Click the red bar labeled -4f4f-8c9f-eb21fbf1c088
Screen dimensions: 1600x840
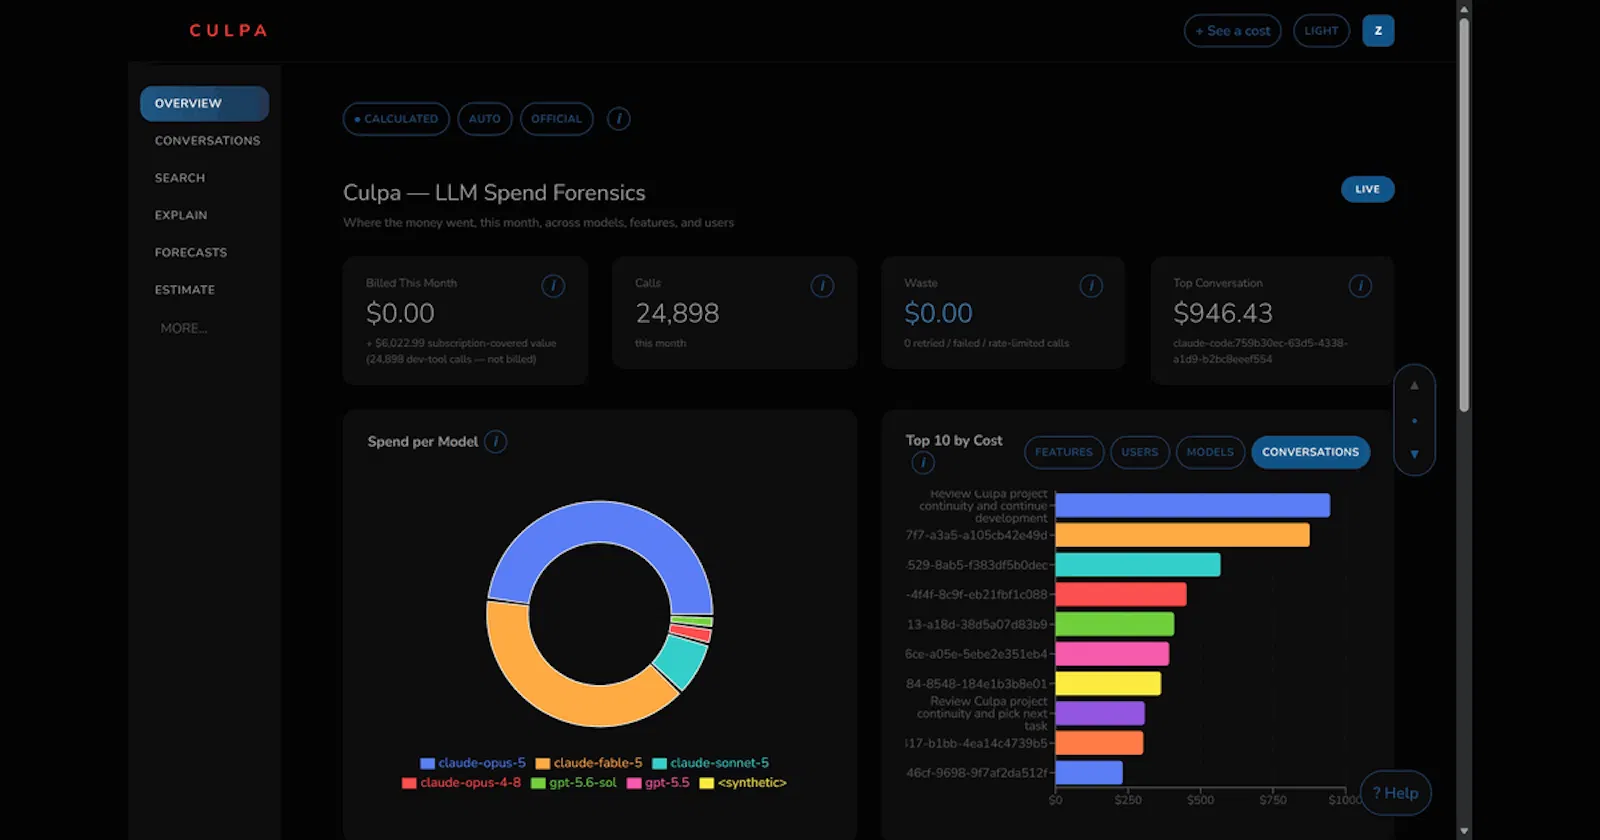tap(1121, 595)
